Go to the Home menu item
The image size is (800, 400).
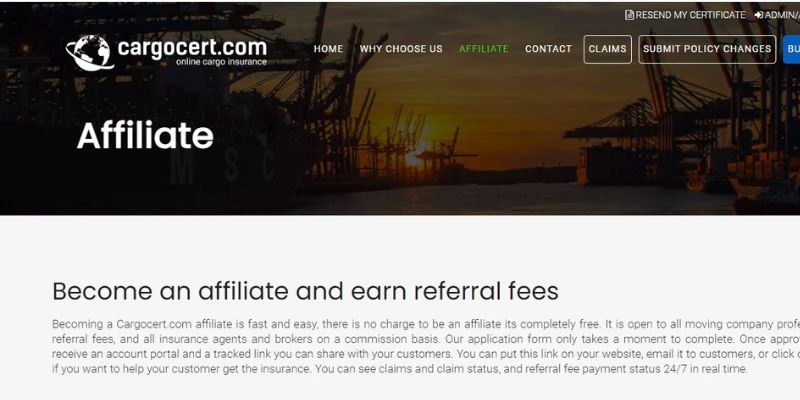(x=328, y=49)
